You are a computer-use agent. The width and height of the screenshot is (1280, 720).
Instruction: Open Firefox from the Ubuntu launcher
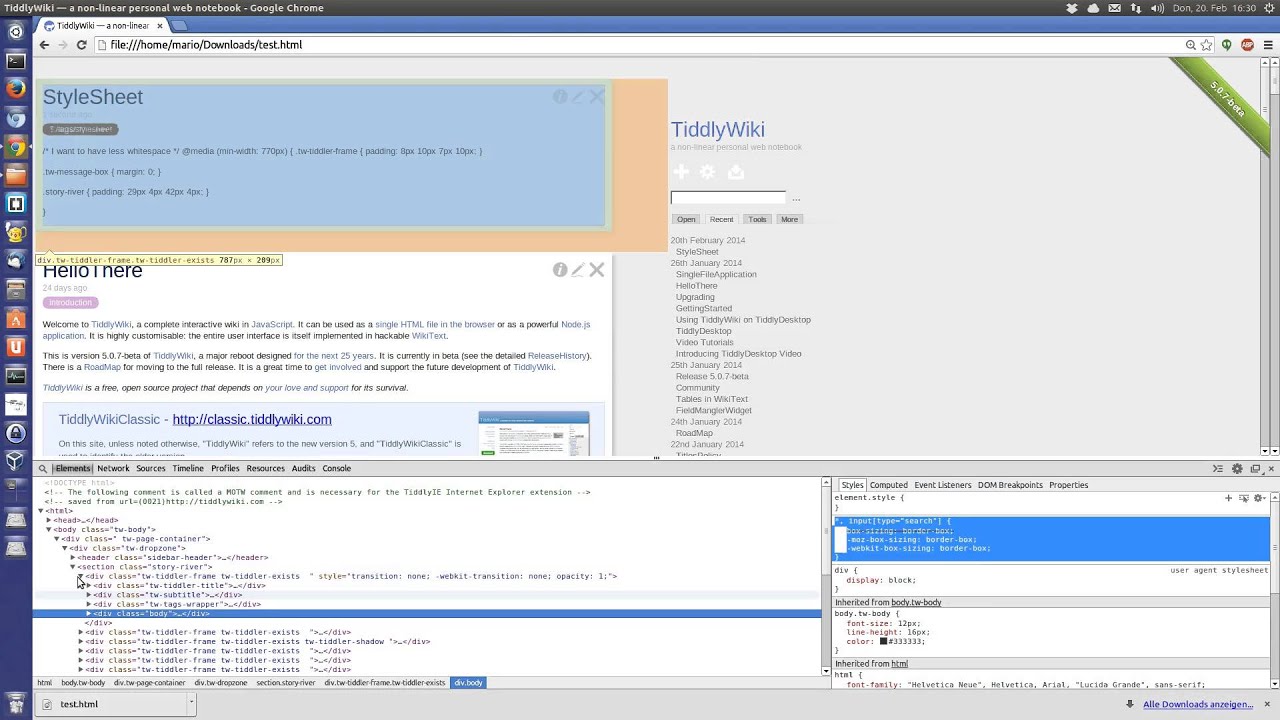15,88
